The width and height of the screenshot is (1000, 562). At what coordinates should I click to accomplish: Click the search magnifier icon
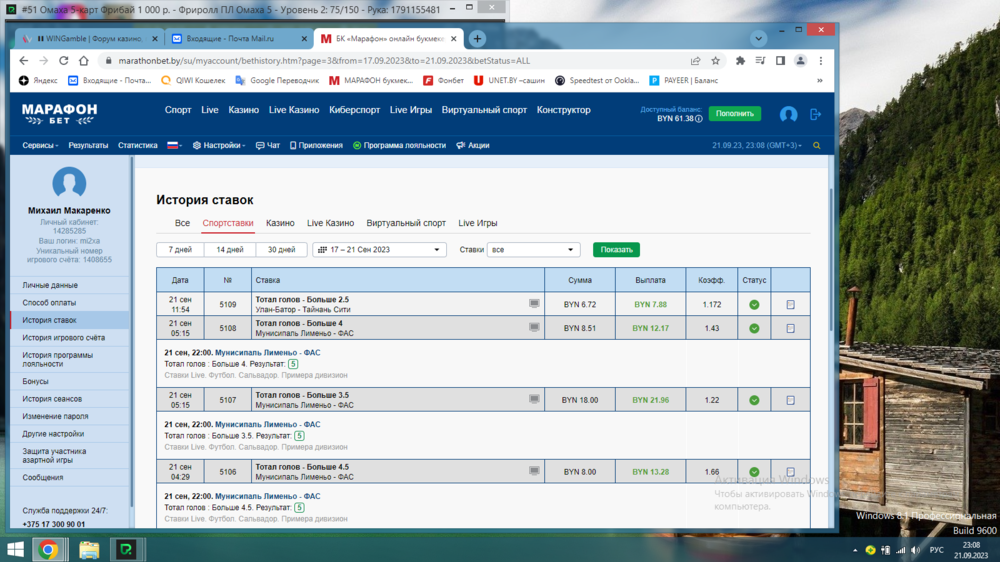[817, 146]
